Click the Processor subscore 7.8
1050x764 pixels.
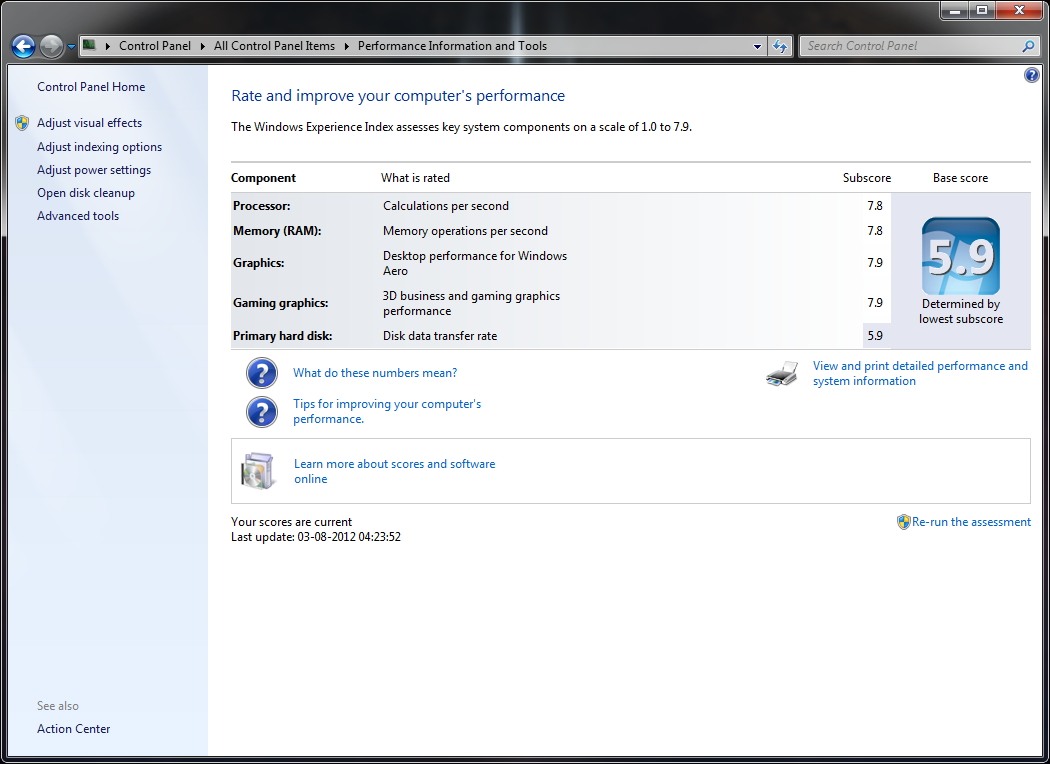[875, 206]
